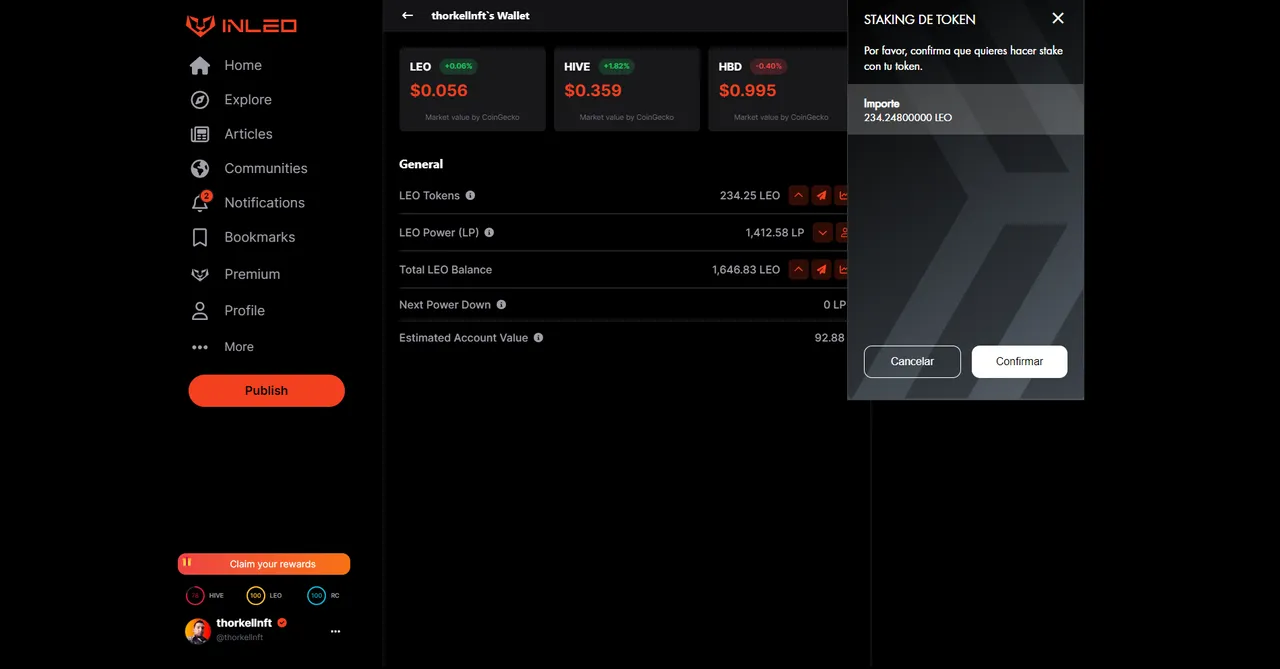Click LEO +0.06% change badge

pyautogui.click(x=458, y=67)
